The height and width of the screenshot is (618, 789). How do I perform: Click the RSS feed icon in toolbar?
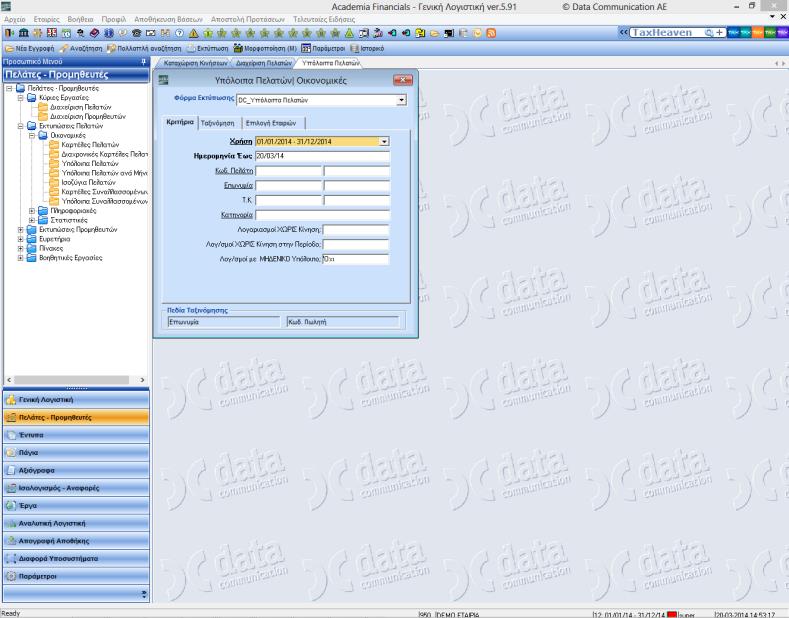[491, 33]
